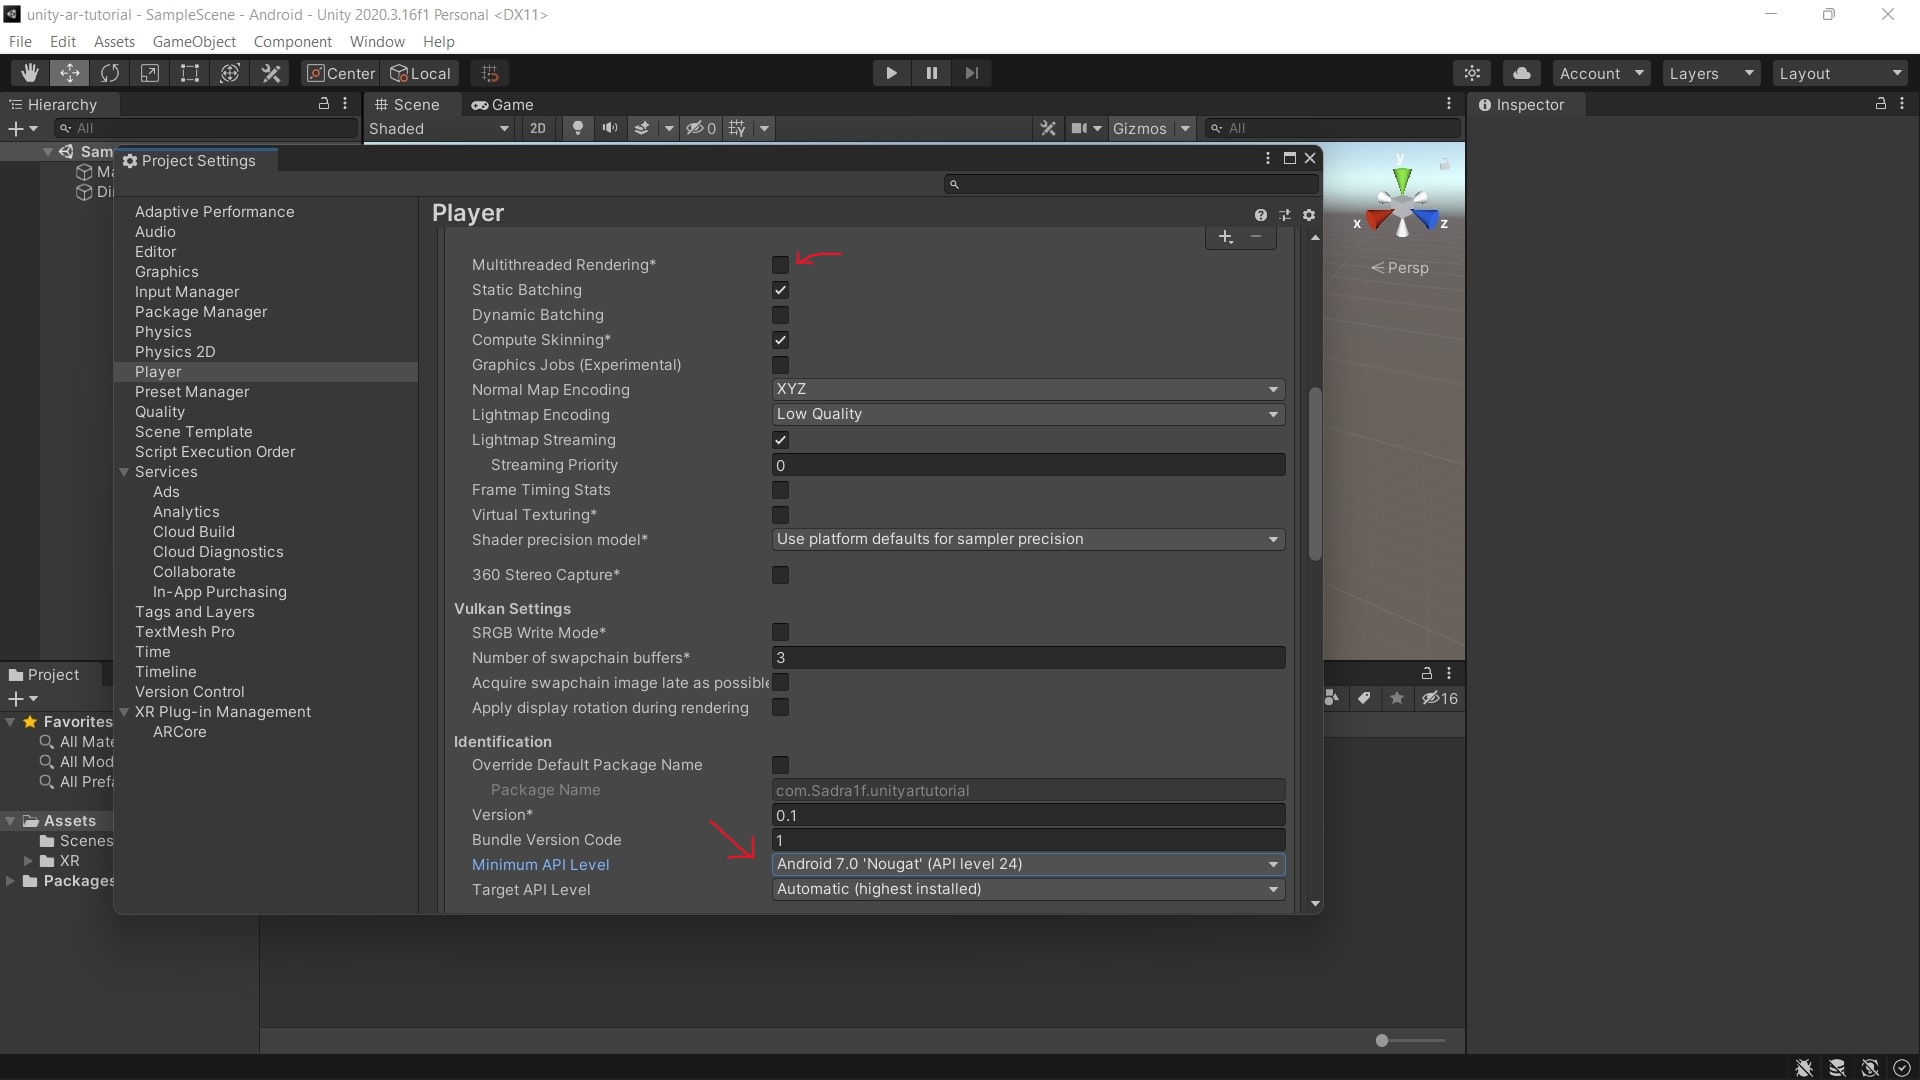Viewport: 1920px width, 1080px height.
Task: Pause the game preview
Action: [x=931, y=73]
